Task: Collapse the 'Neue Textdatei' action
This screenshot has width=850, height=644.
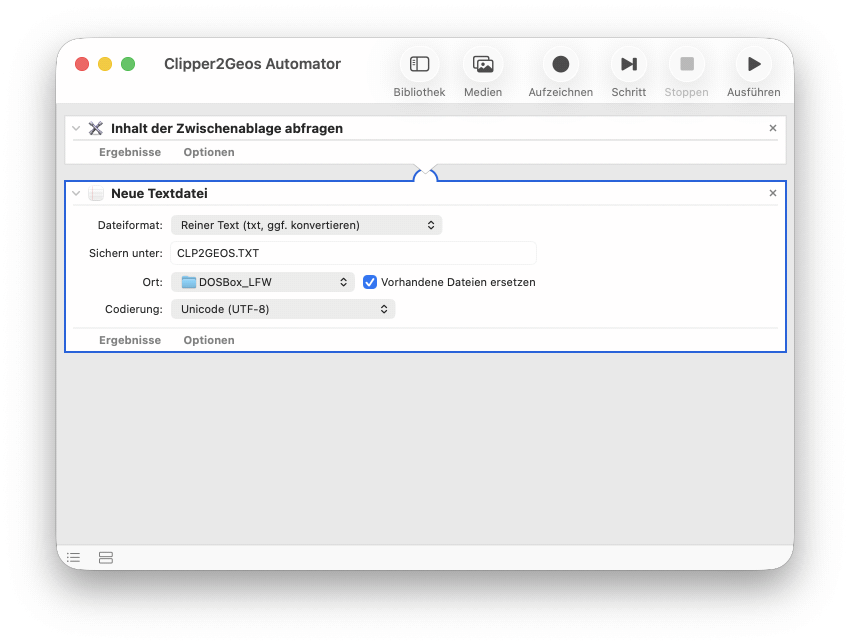Action: [76, 193]
